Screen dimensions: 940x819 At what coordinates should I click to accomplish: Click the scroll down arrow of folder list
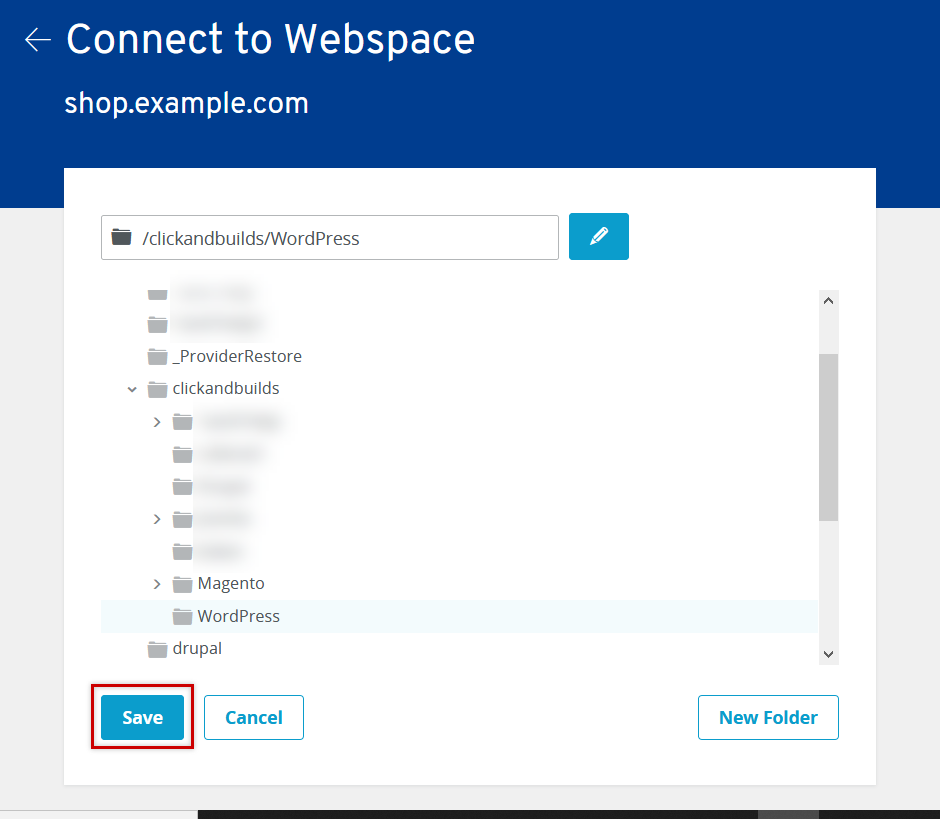click(x=828, y=654)
